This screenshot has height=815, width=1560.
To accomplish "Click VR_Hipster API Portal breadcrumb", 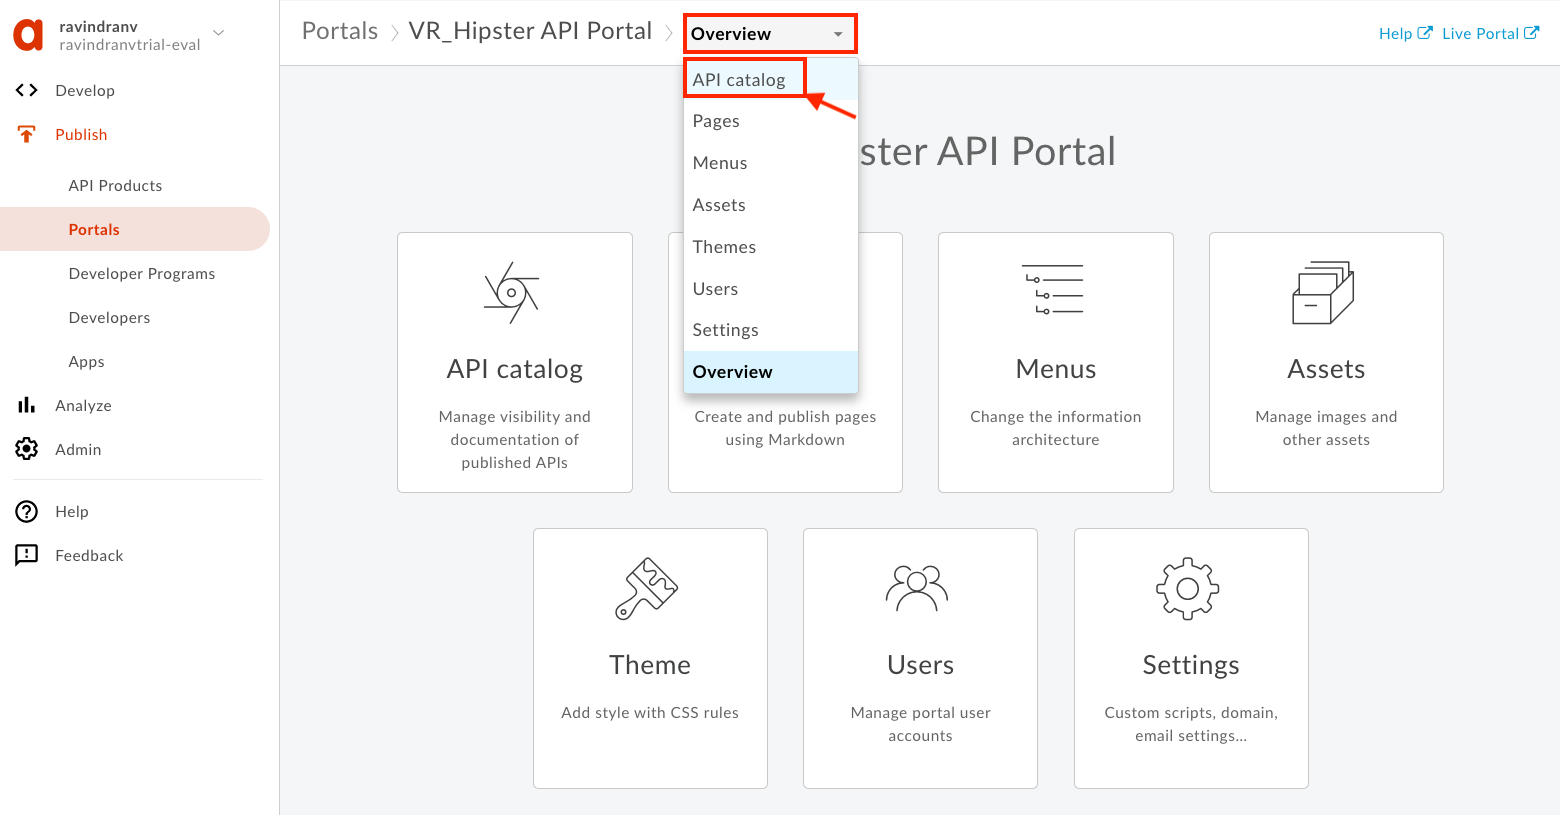I will click(x=530, y=31).
